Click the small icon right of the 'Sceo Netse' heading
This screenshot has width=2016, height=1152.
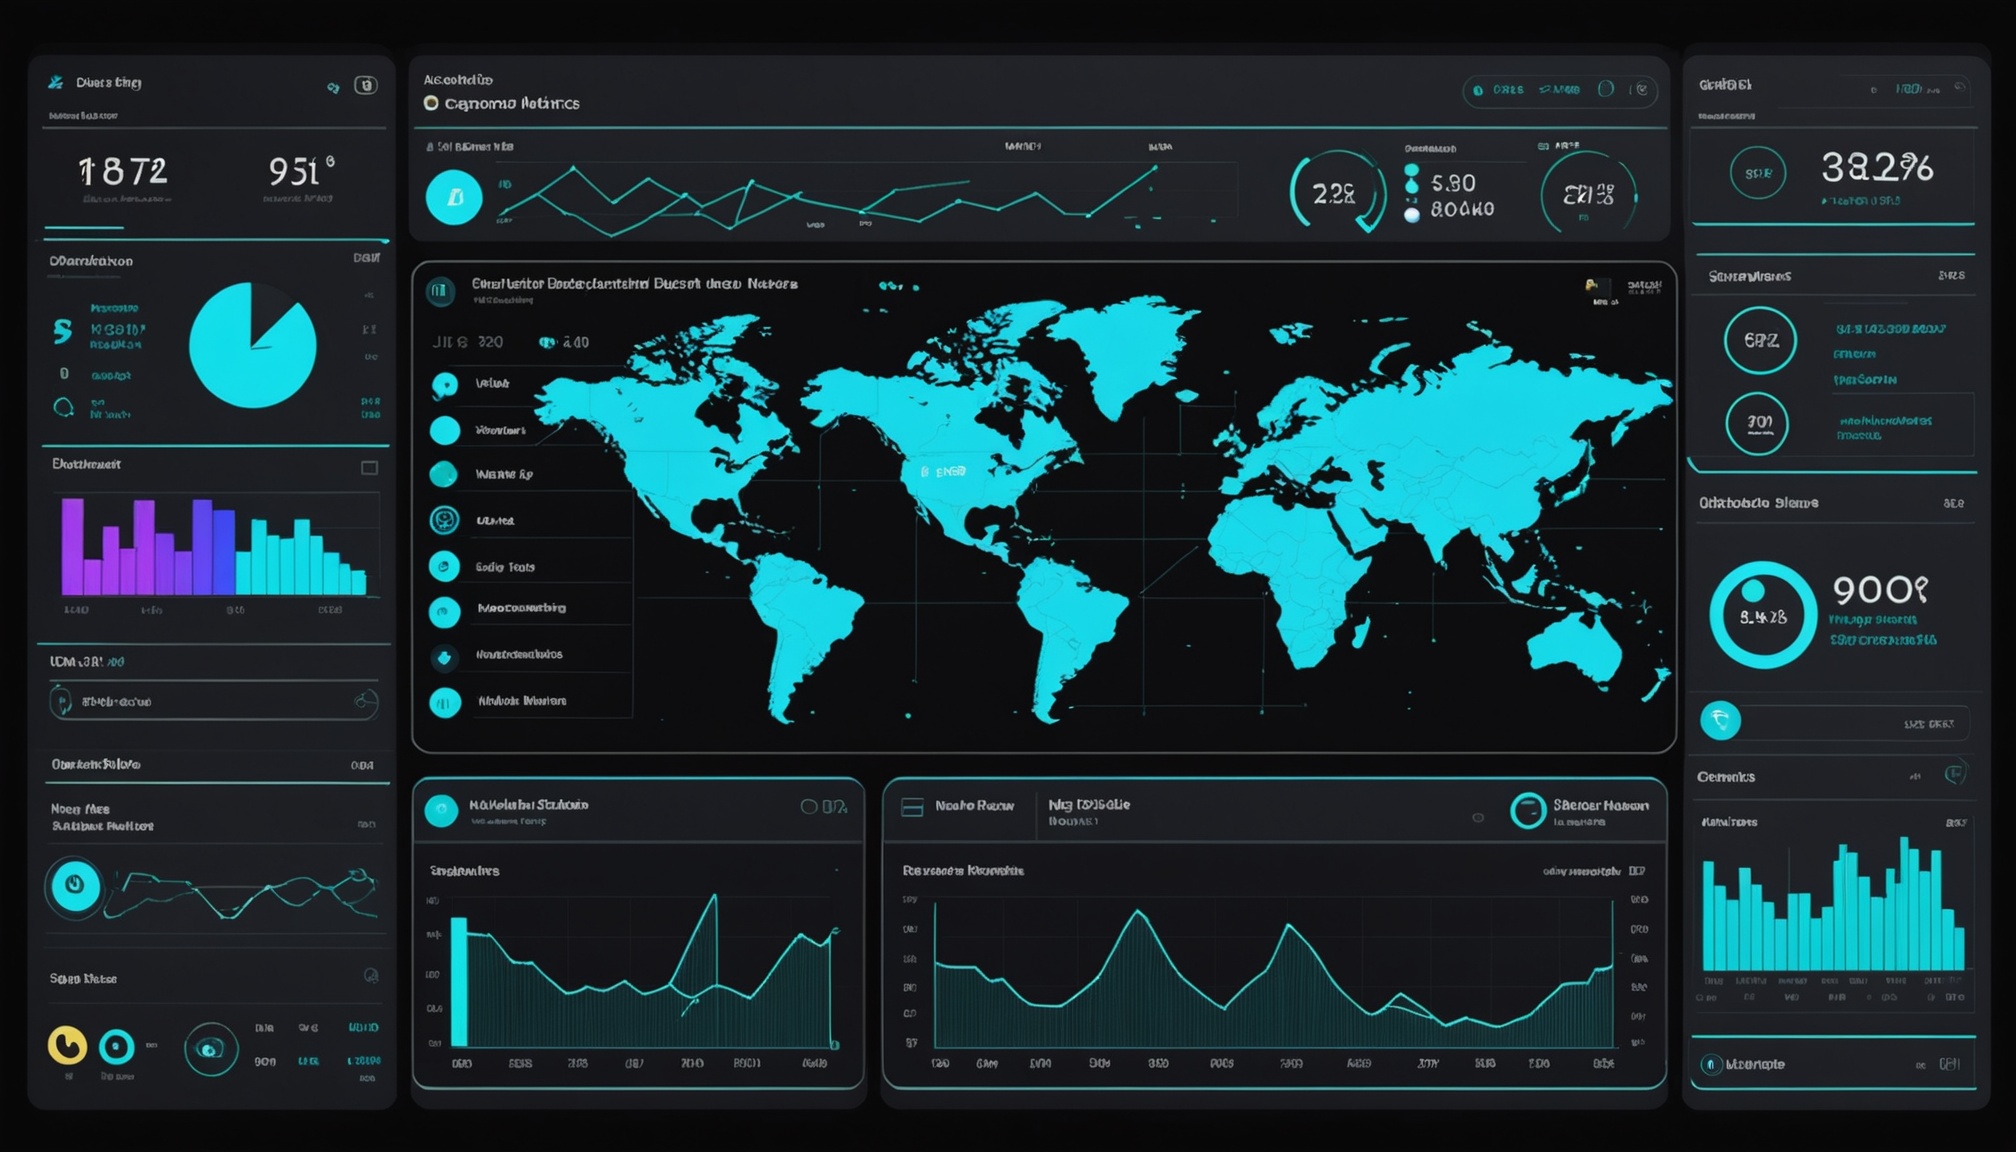click(x=370, y=975)
